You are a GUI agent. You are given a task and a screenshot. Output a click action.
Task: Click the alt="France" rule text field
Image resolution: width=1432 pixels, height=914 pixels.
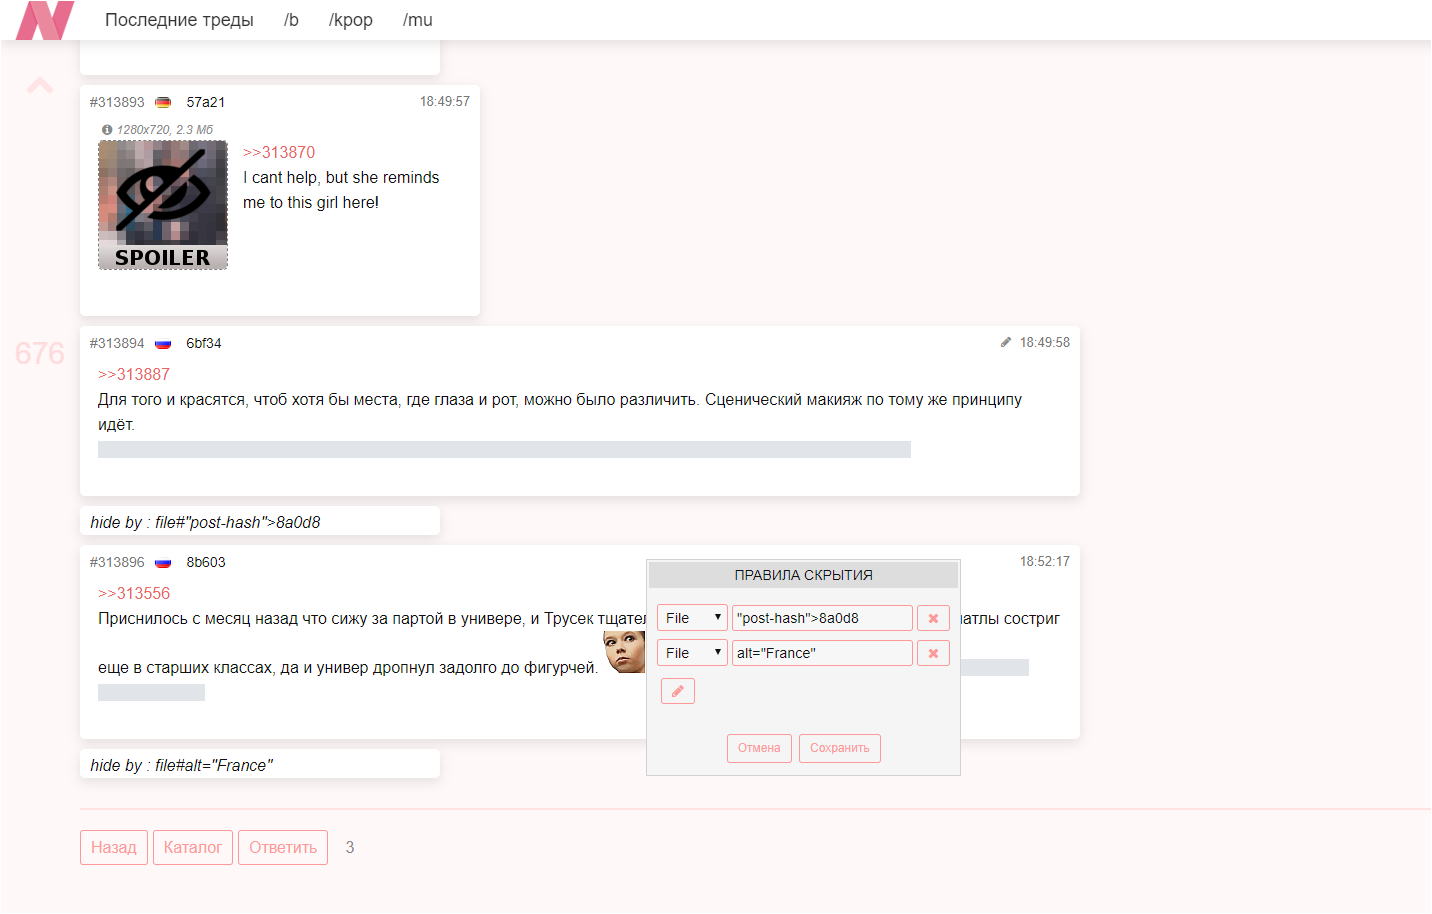821,653
